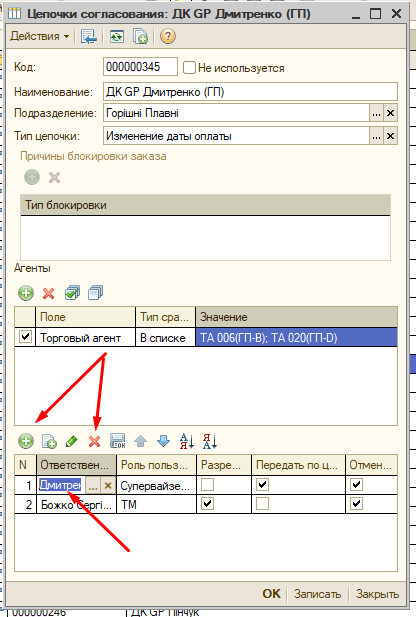
Task: Delete responsible person with red X icon
Action: (94, 441)
